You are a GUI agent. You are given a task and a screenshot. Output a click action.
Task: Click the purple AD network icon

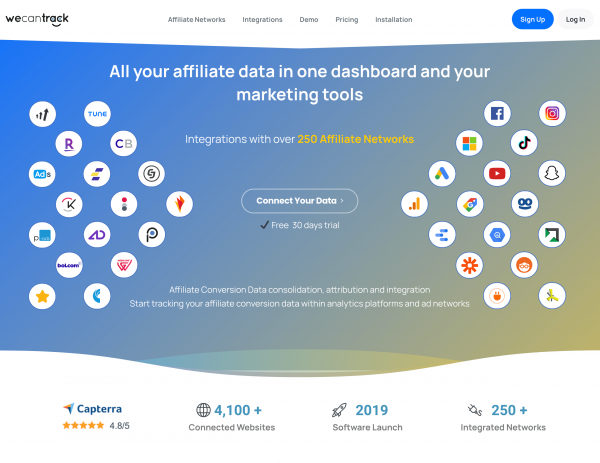point(97,235)
